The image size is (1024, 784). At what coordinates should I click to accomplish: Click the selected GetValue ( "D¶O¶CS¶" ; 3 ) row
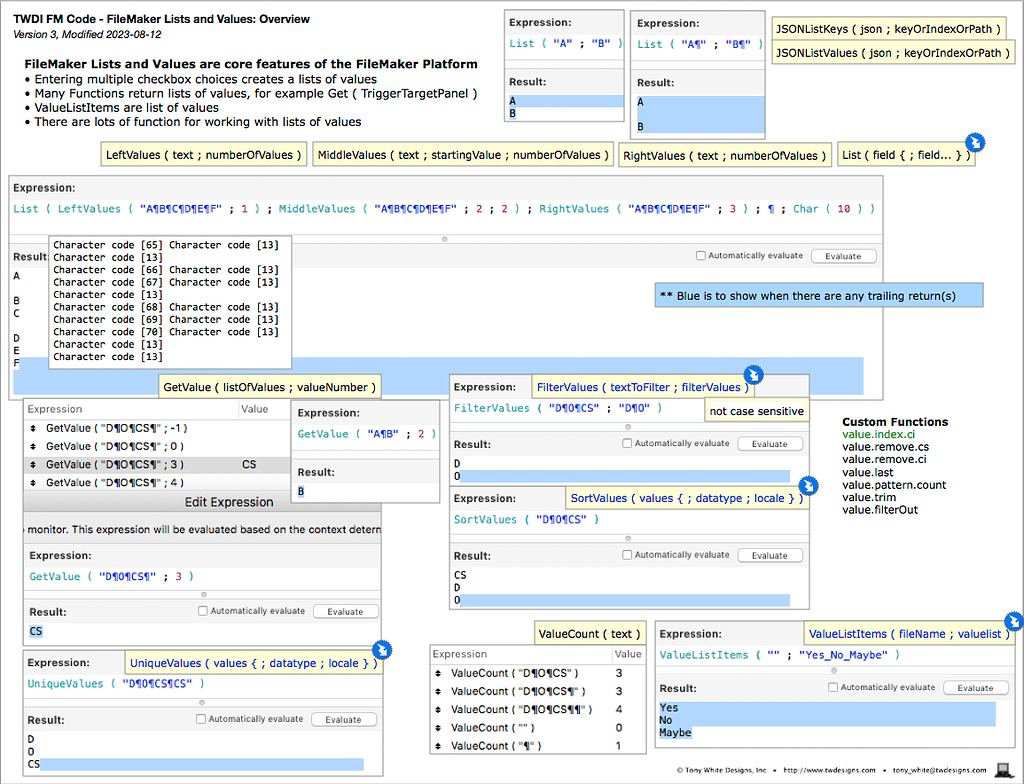(120, 464)
